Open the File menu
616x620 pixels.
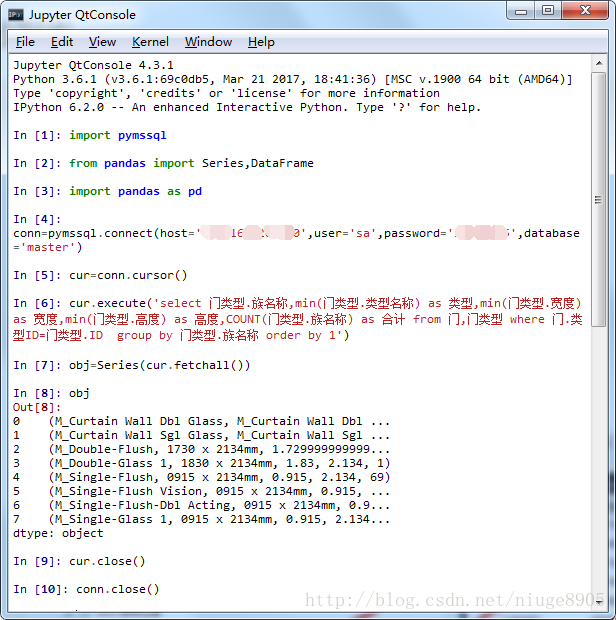(25, 42)
